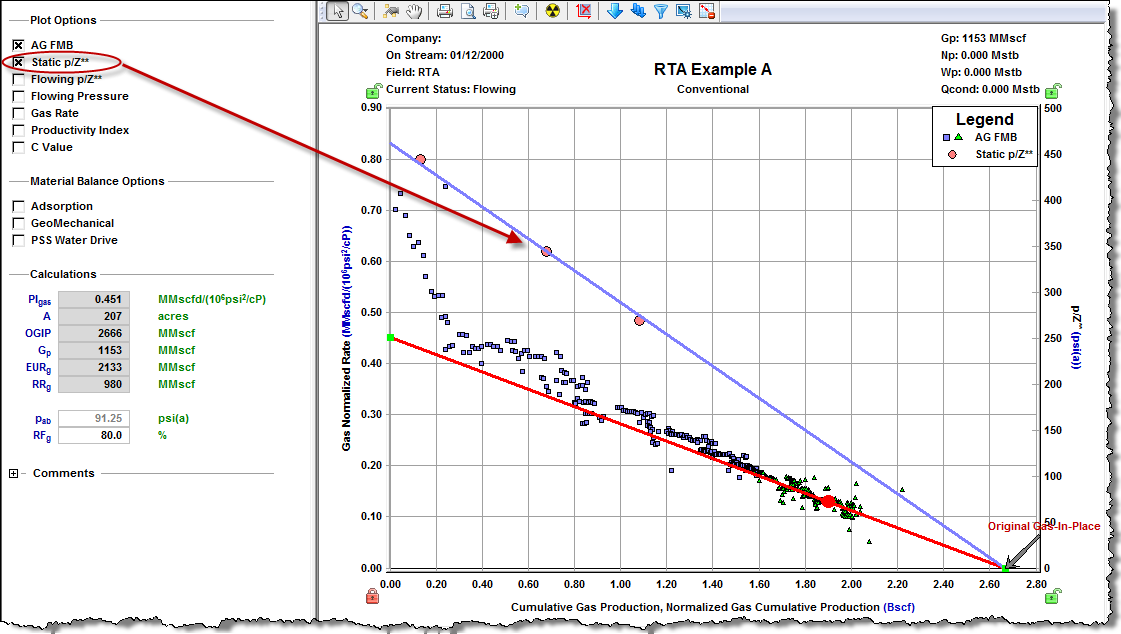Unlock the red padlock at the x-axis origin
This screenshot has height=634, width=1121.
(372, 597)
